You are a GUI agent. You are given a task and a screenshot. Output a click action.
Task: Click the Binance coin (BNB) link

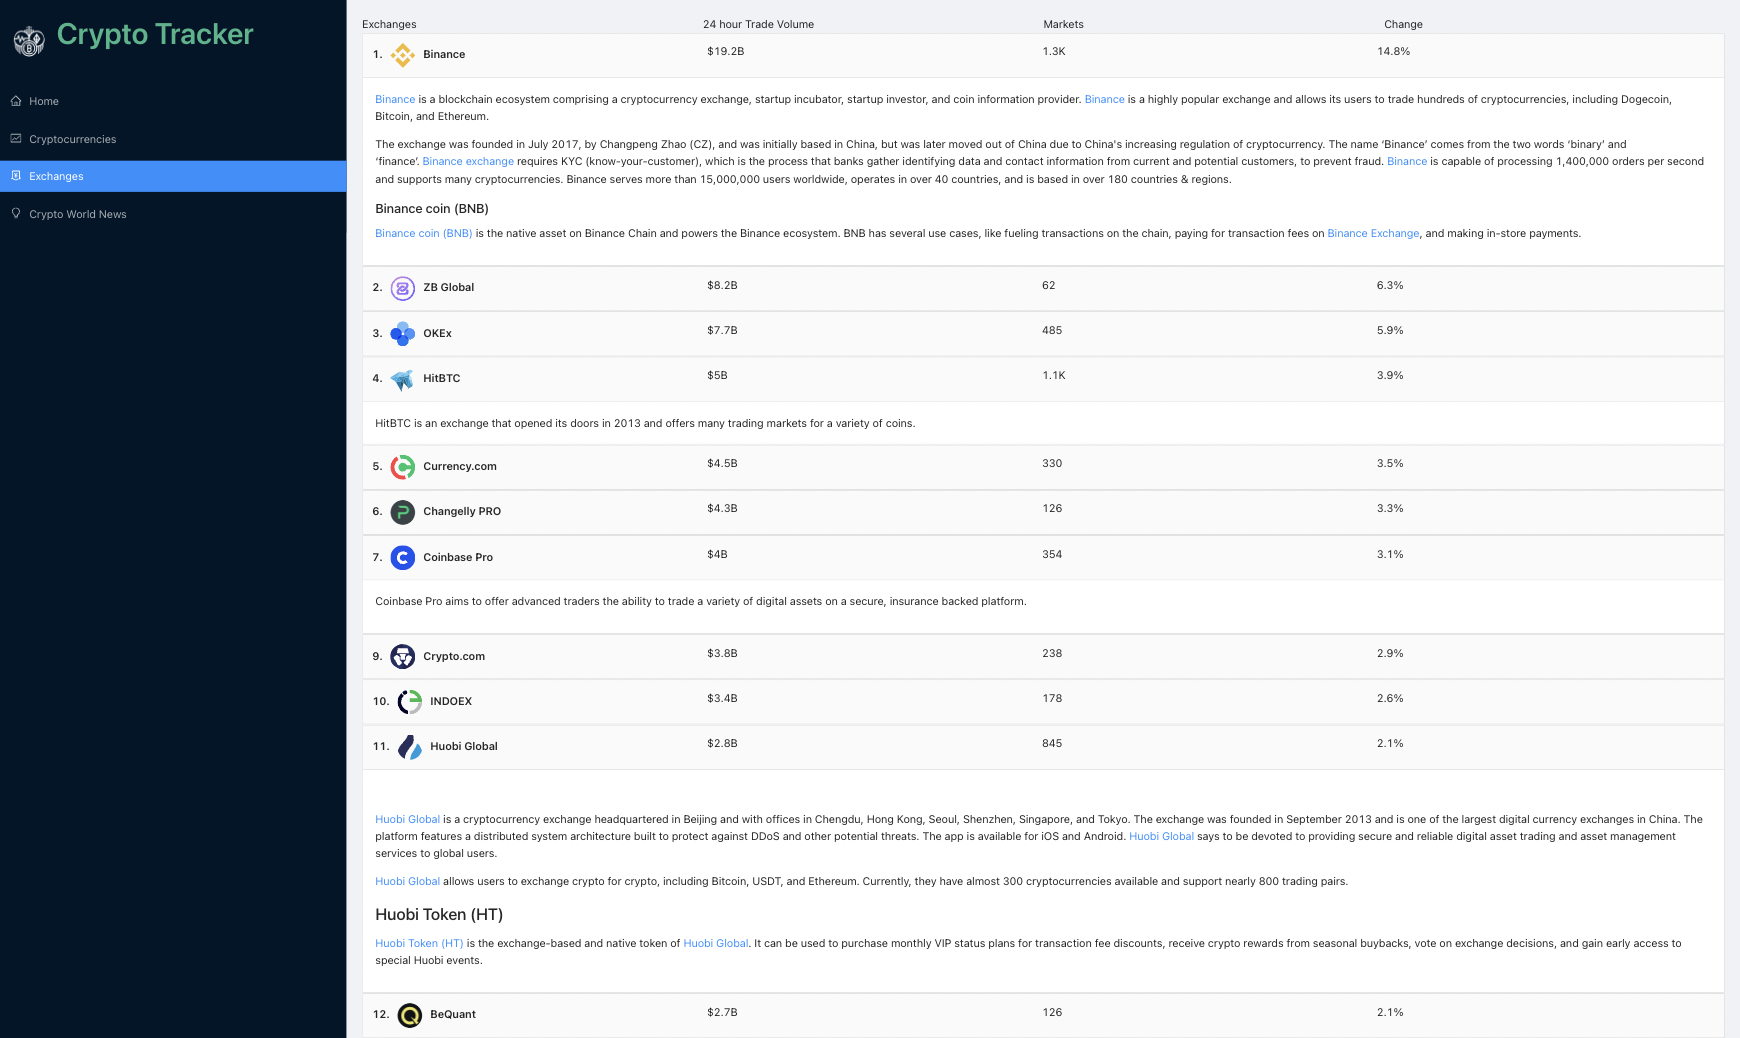423,233
